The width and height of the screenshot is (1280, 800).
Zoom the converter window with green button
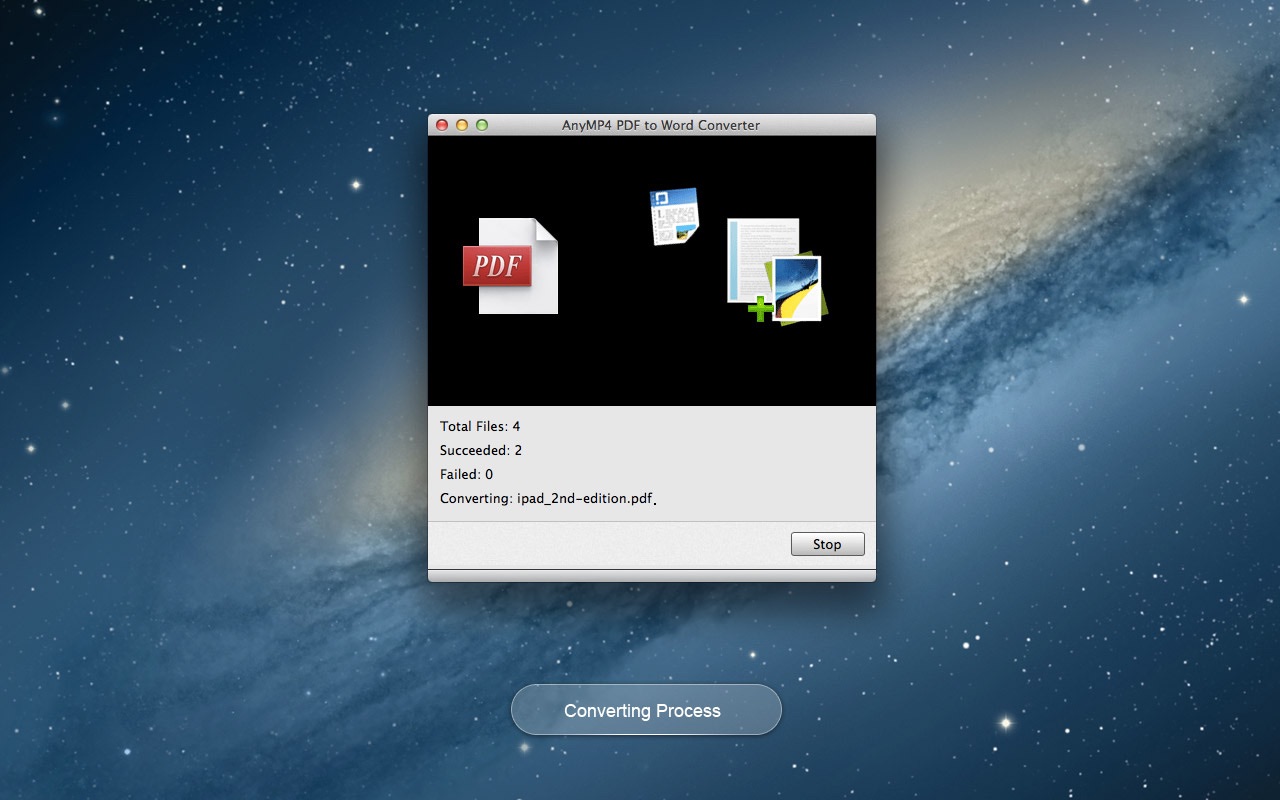(482, 125)
